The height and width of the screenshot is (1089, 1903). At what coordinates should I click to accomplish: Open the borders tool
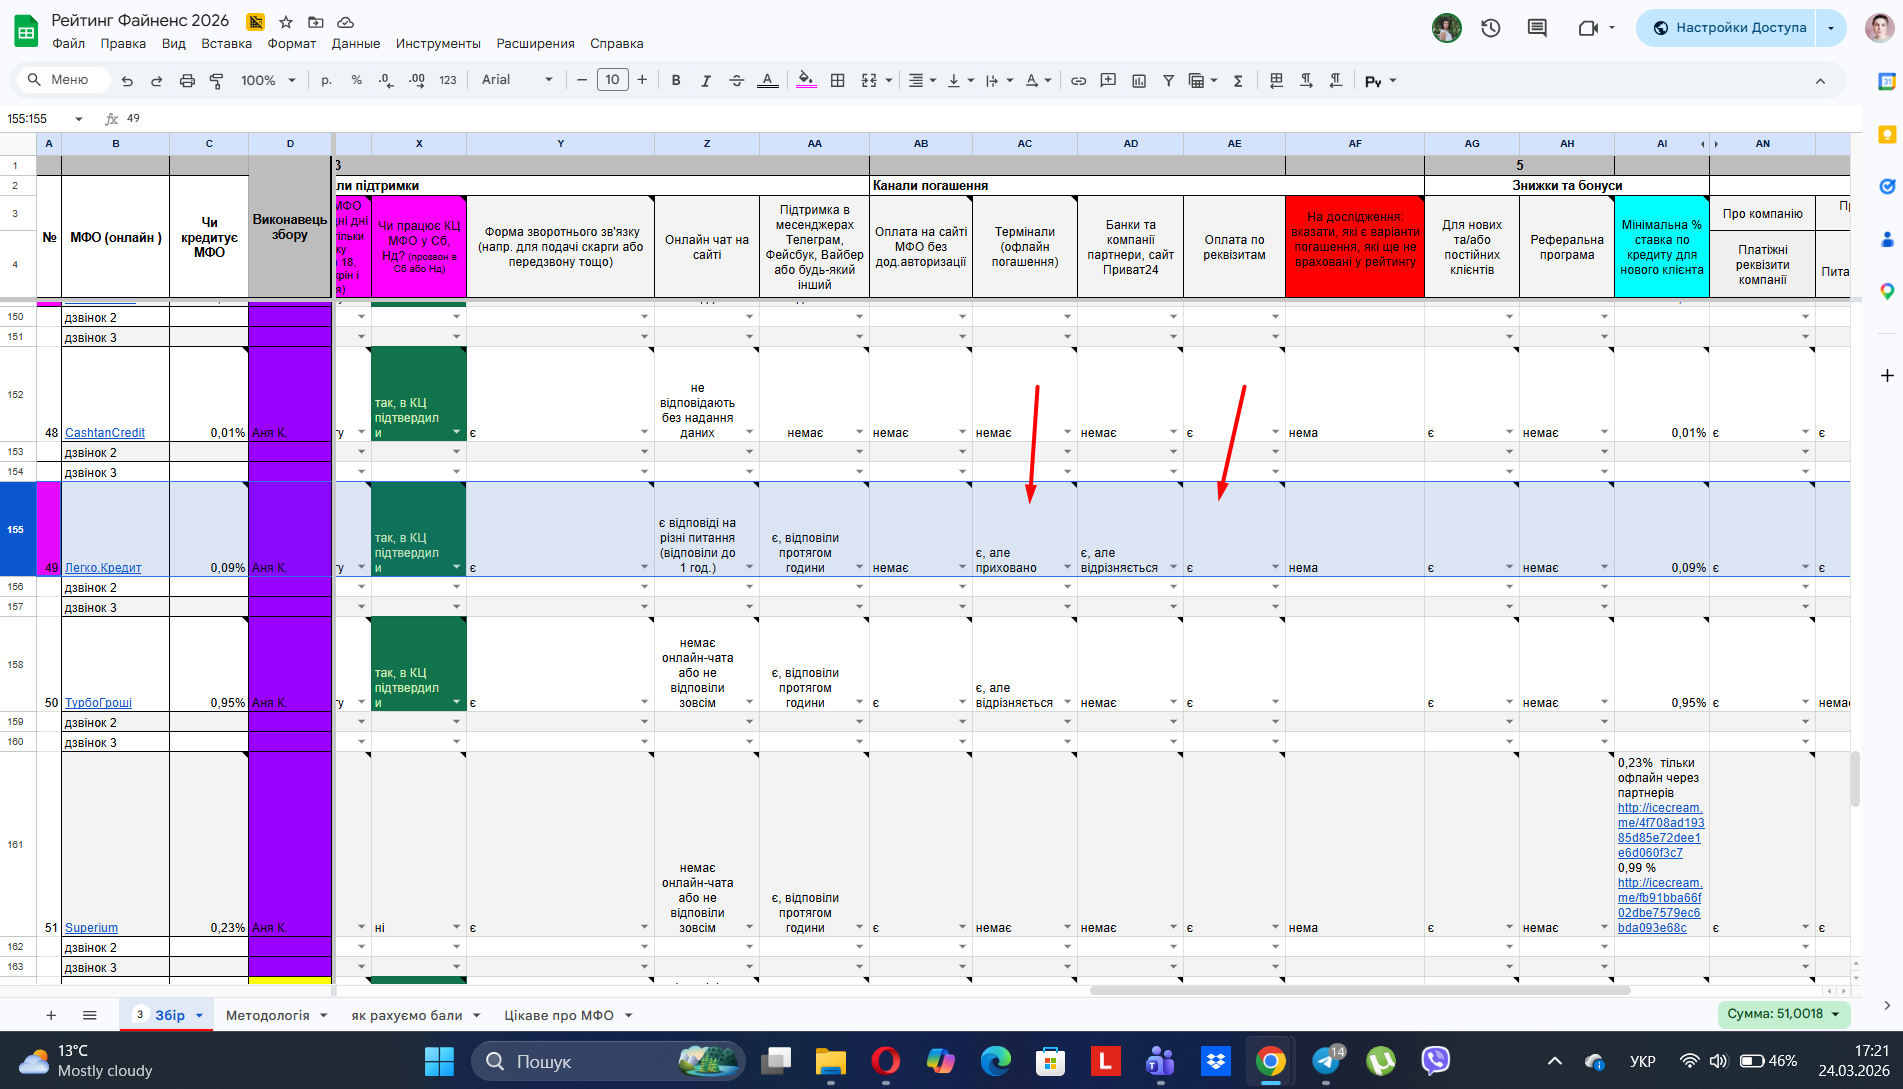pos(838,81)
